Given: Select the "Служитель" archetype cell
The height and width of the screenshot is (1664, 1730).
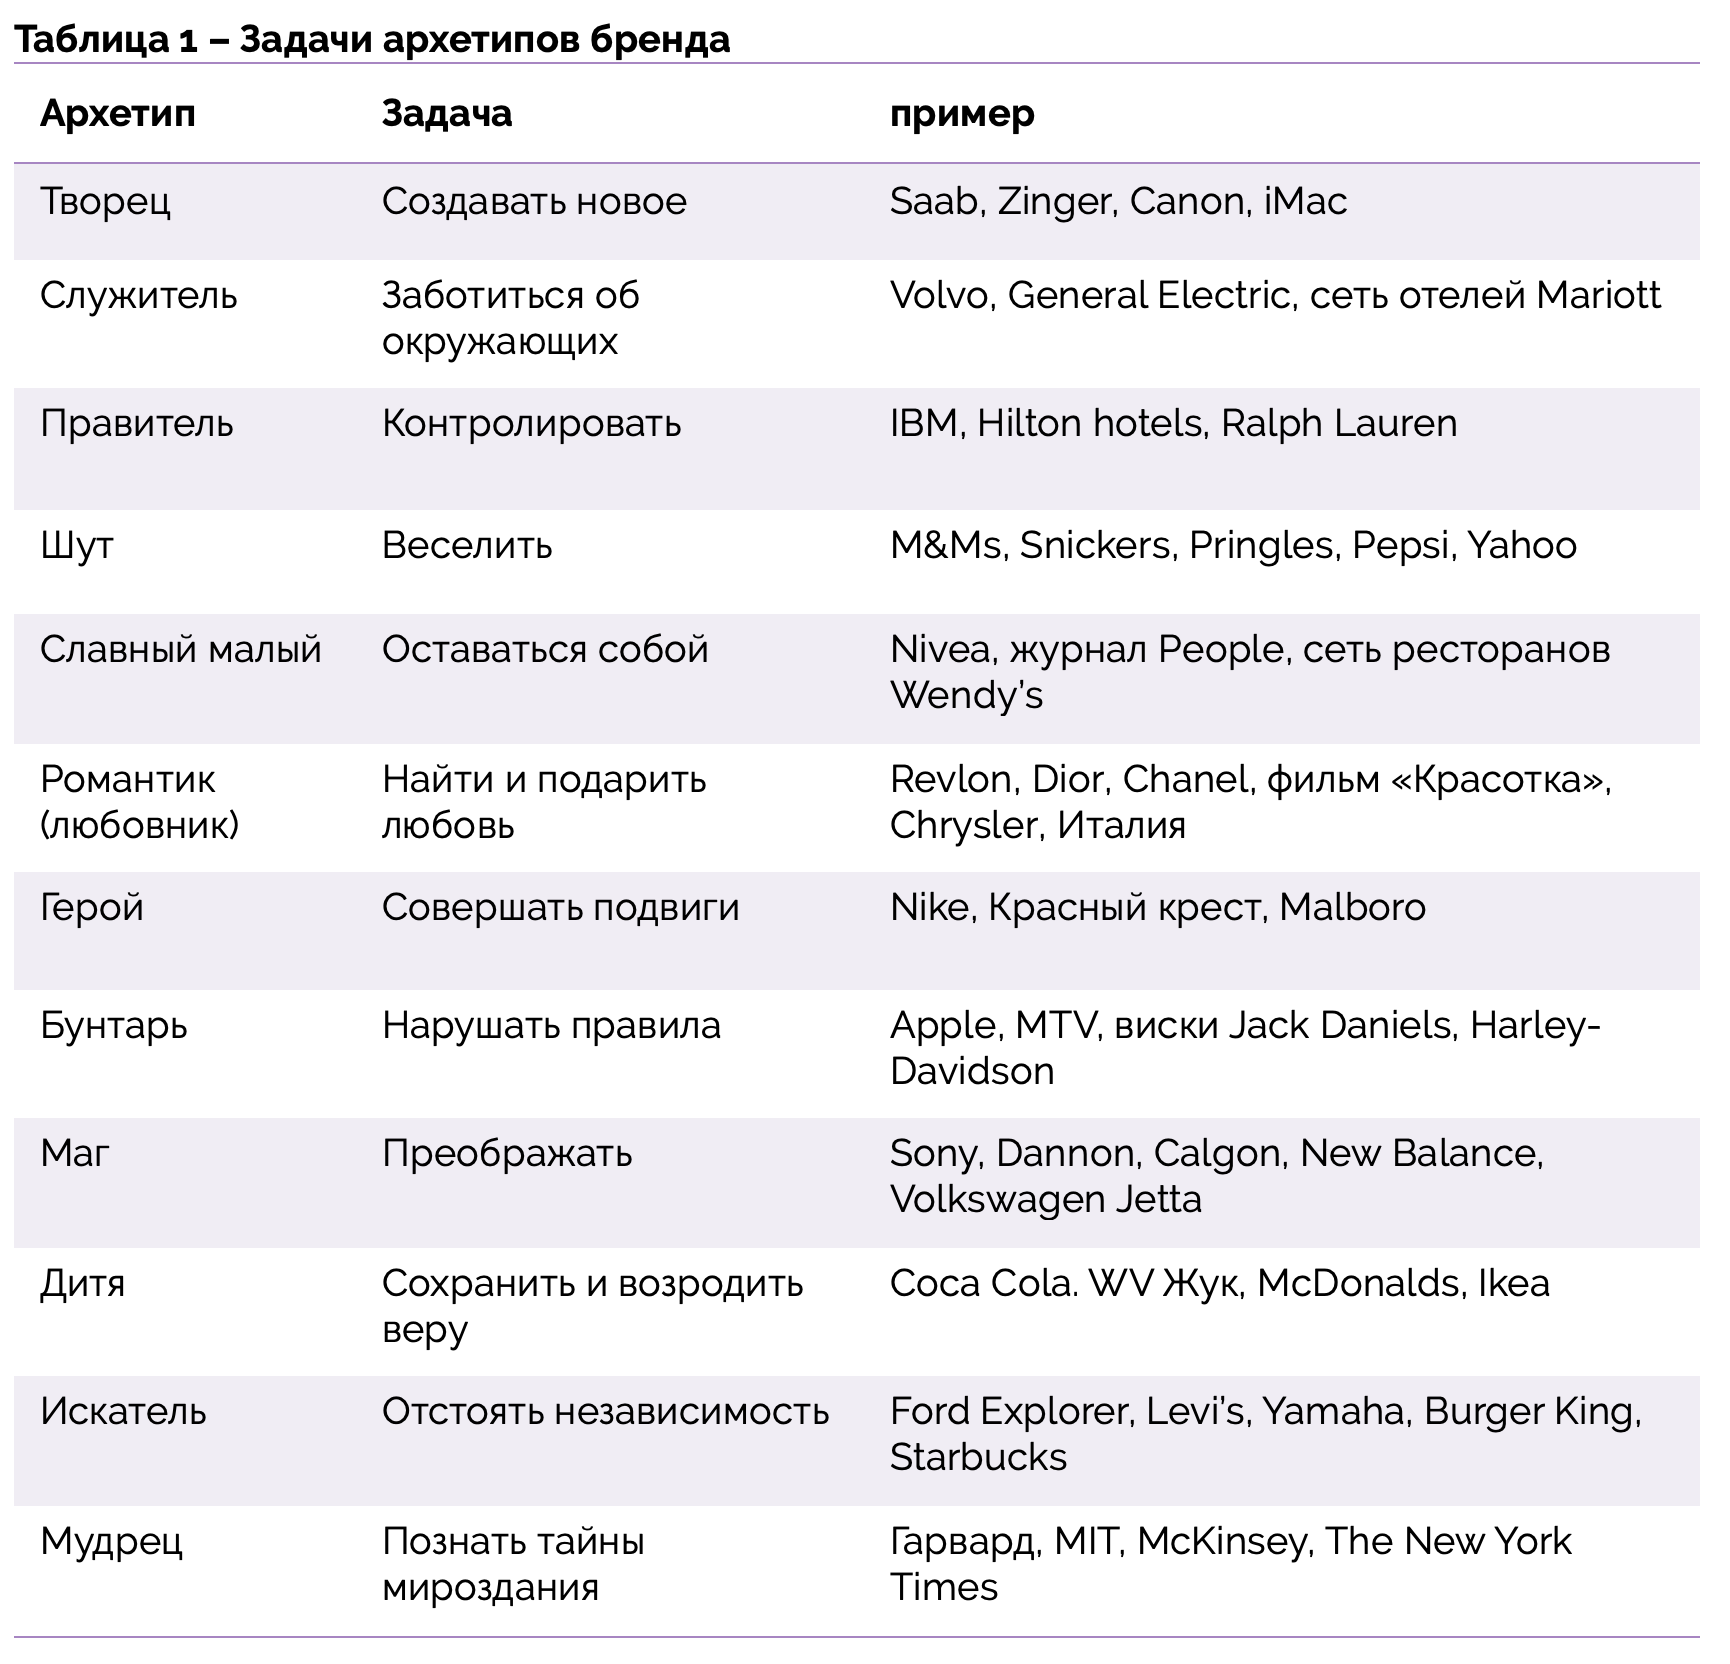Looking at the screenshot, I should (x=139, y=296).
